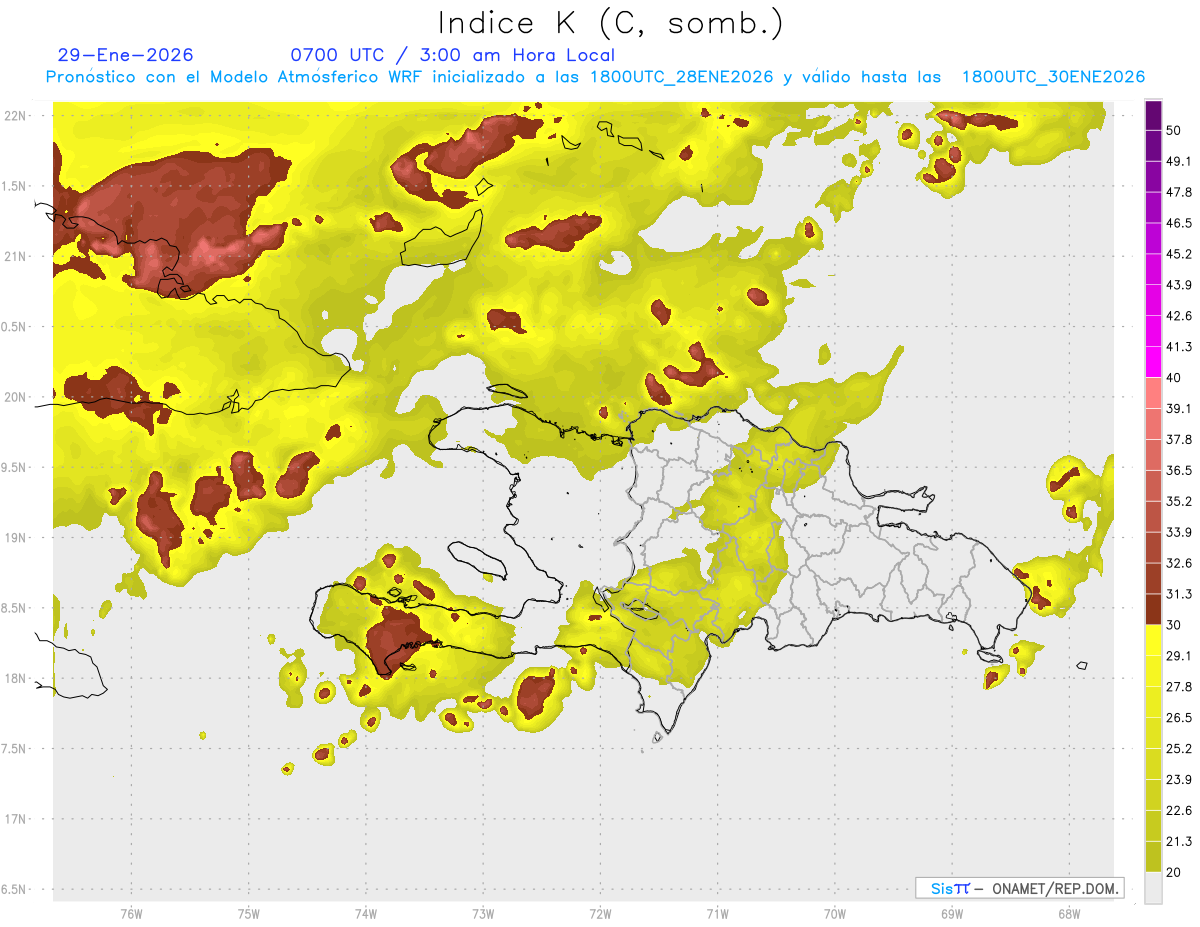Click the colorbar value "40"

coord(1175,378)
